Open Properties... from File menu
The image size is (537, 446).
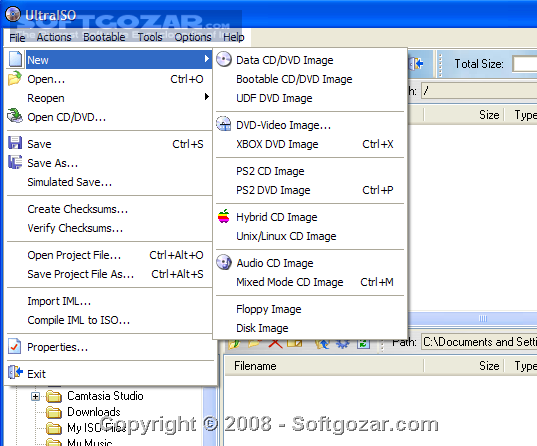110,347
